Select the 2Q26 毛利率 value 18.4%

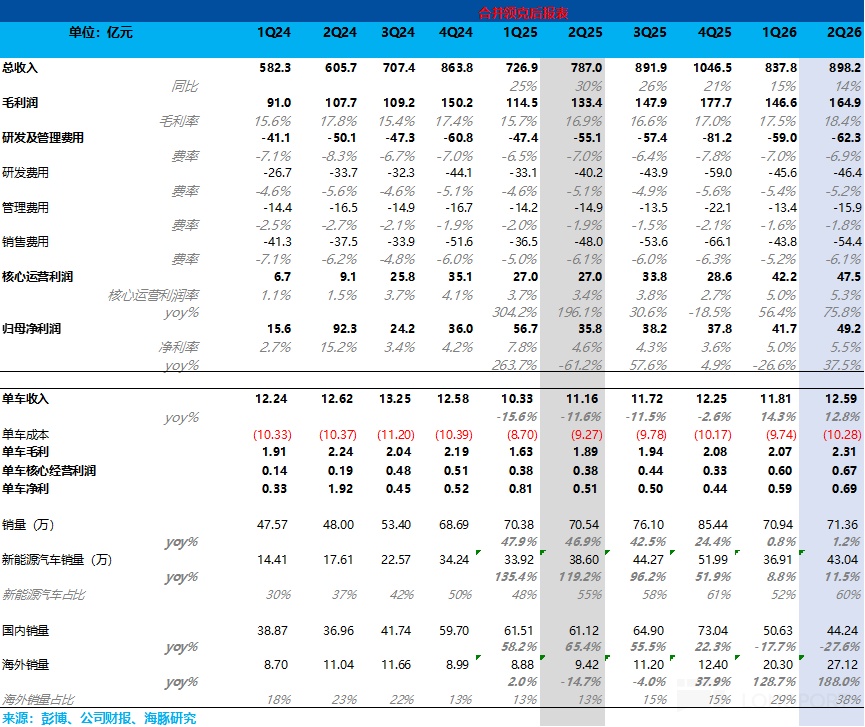click(842, 121)
